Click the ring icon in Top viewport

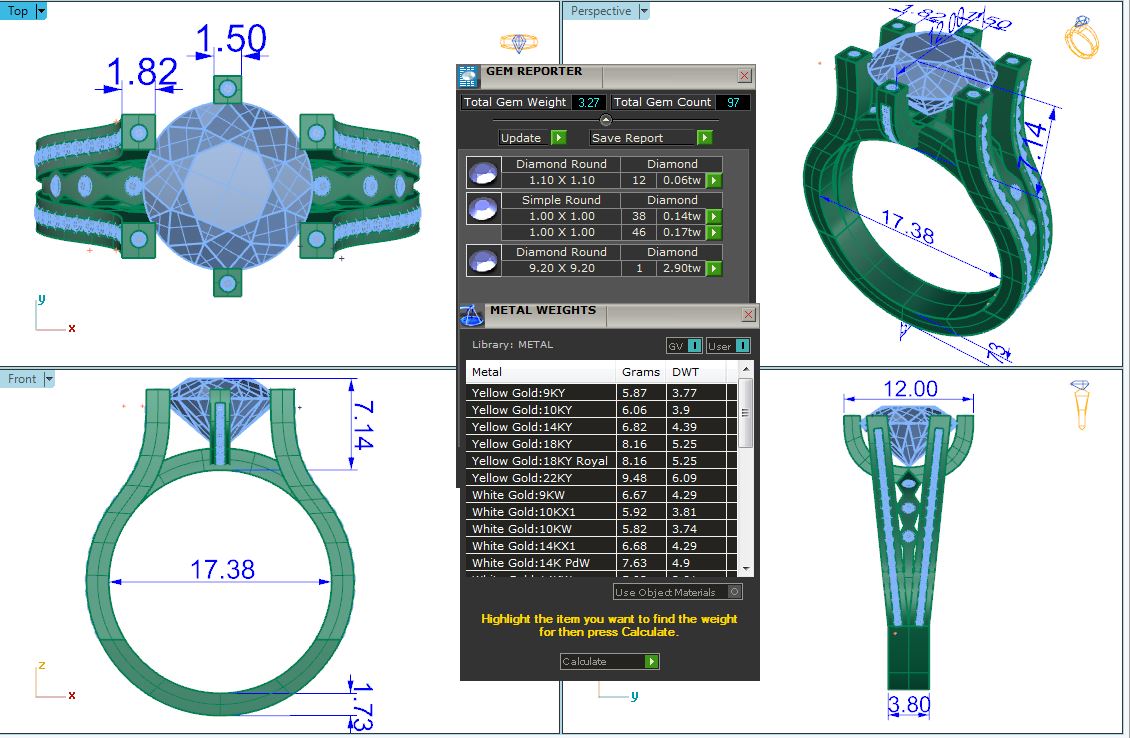point(518,43)
